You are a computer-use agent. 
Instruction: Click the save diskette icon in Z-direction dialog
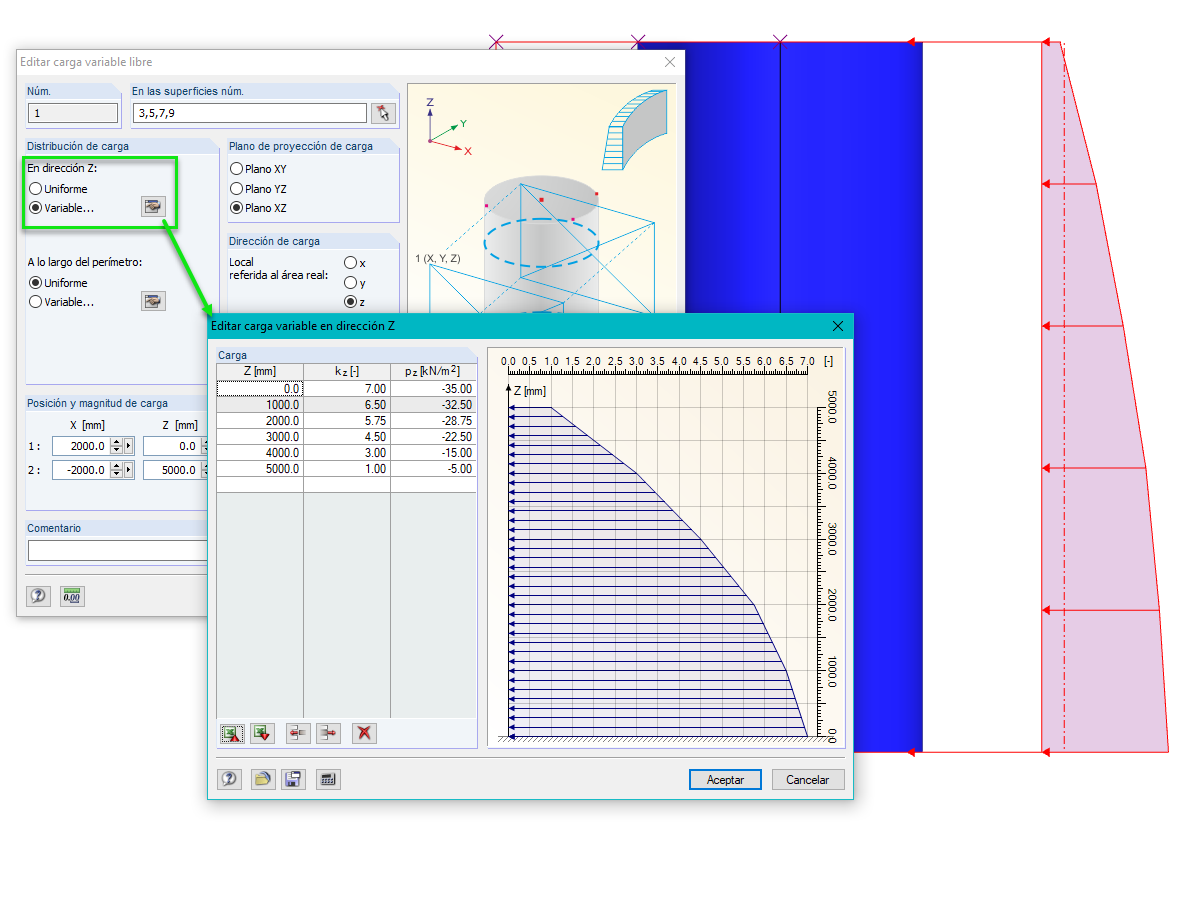[293, 779]
